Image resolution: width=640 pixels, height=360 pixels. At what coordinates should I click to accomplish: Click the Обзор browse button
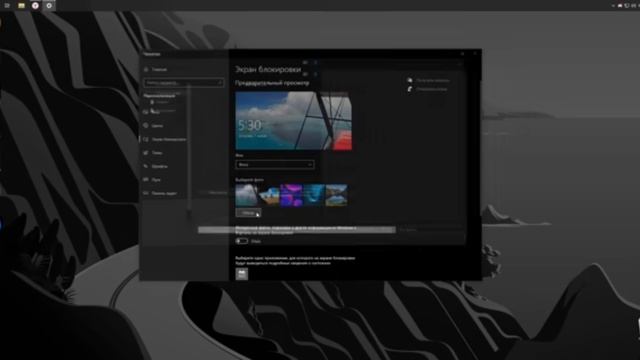[x=248, y=213]
